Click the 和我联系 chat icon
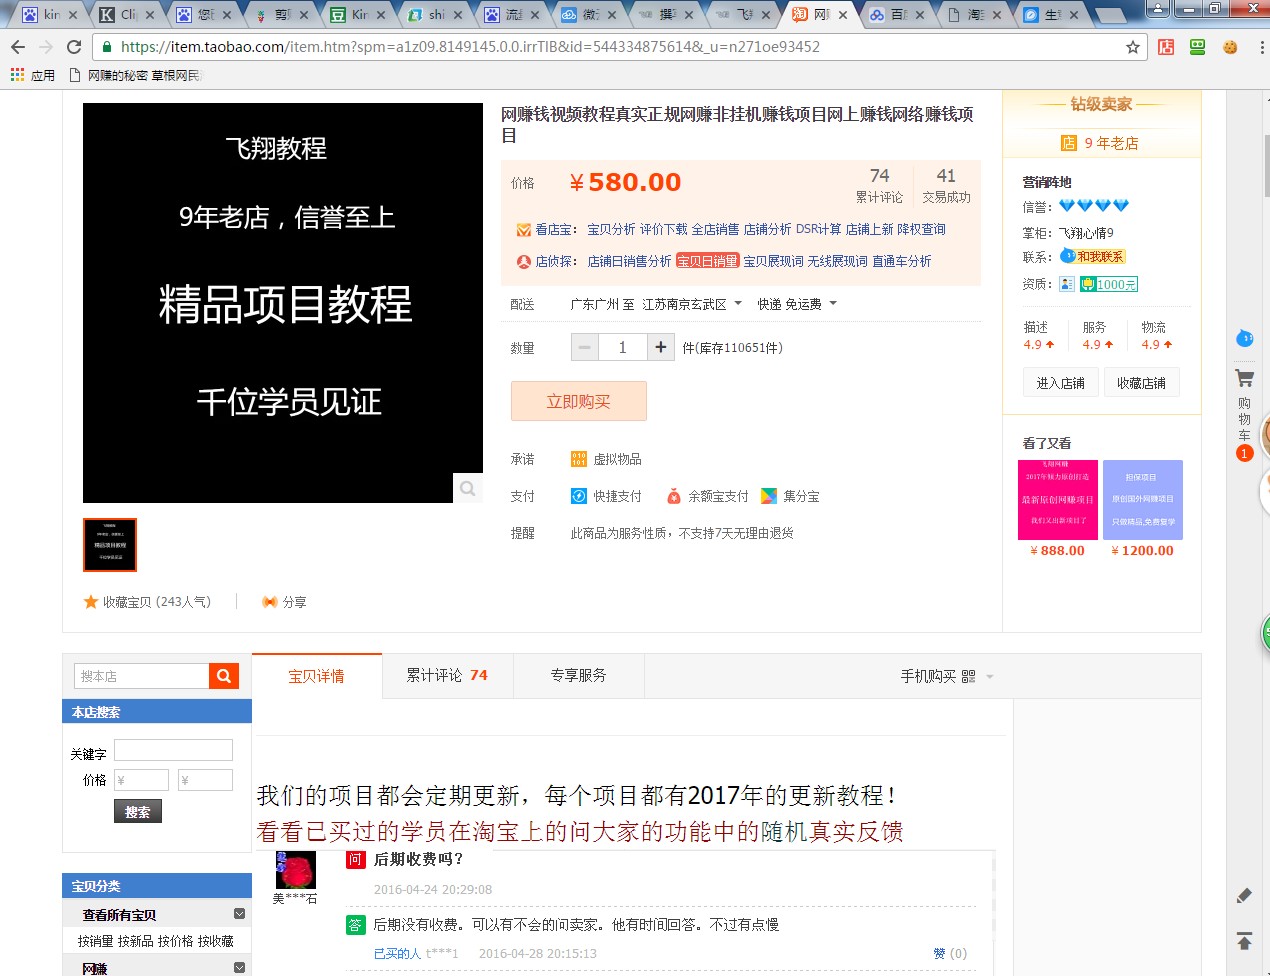 [1093, 257]
